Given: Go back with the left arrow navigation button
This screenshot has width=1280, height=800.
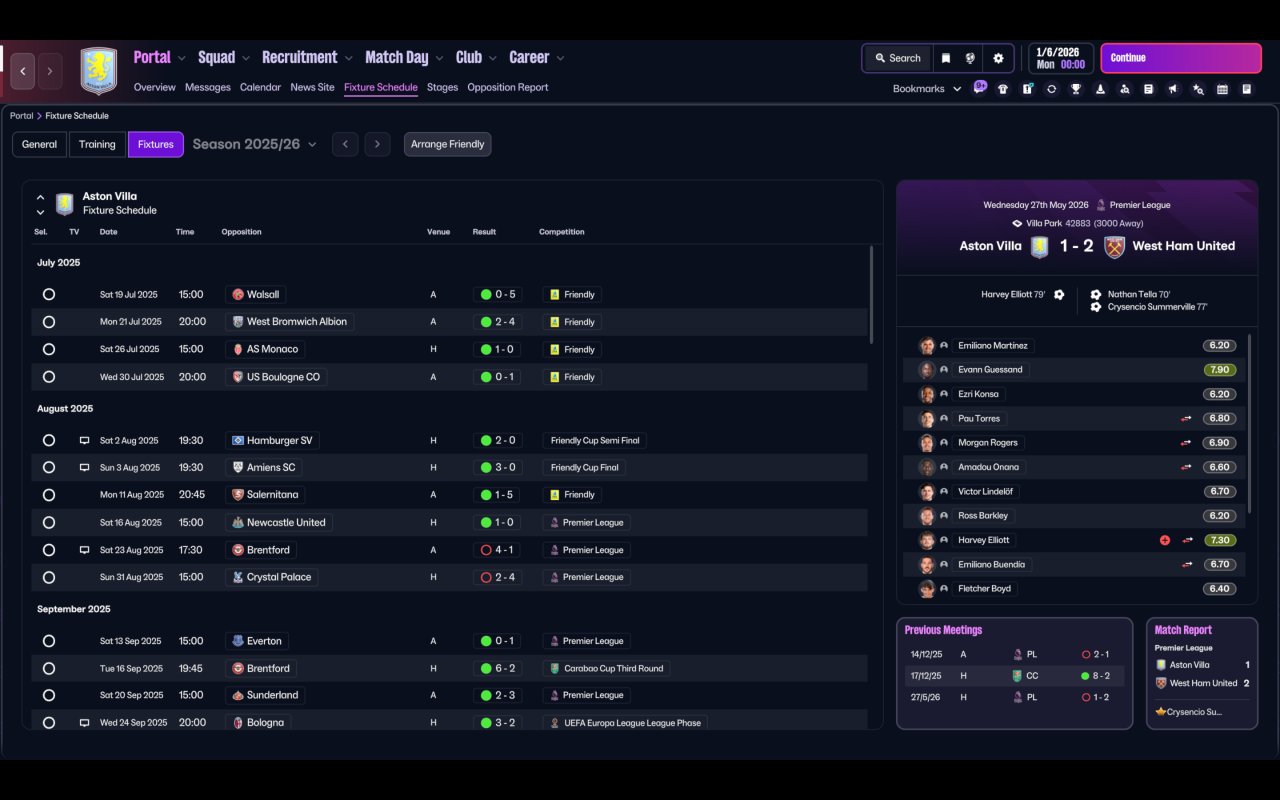Looking at the screenshot, I should [23, 71].
